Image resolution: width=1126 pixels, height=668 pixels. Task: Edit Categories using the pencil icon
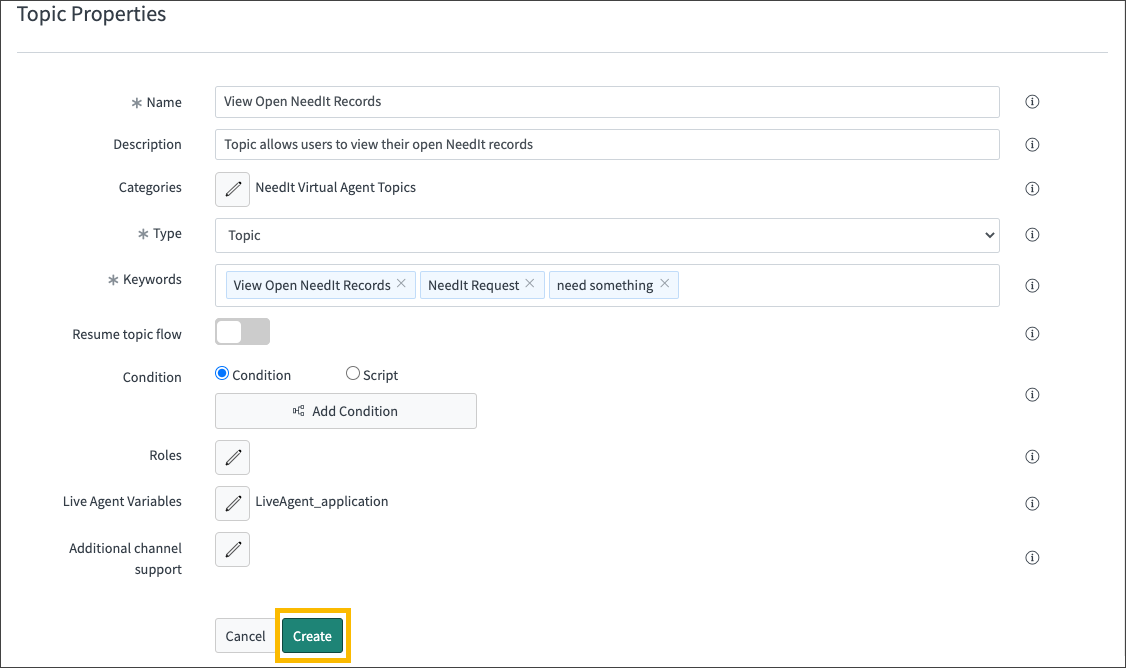tap(232, 189)
